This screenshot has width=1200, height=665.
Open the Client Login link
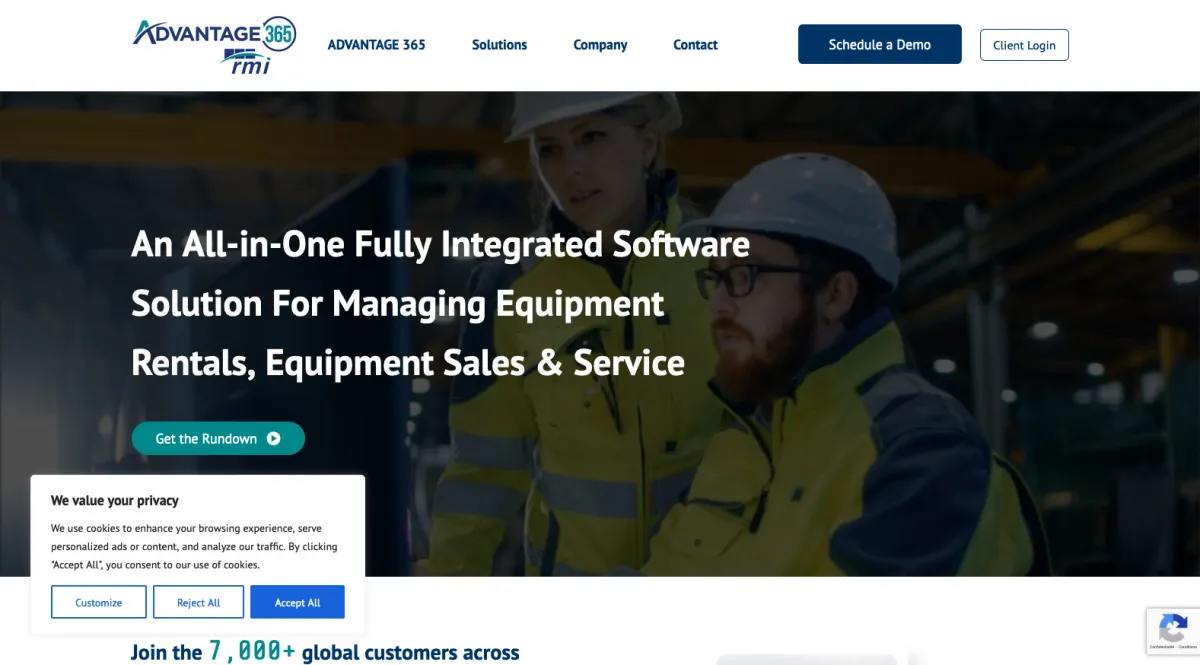tap(1024, 45)
